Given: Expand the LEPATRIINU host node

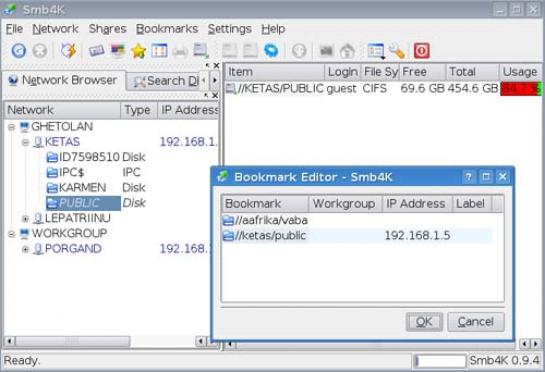Looking at the screenshot, I should [25, 219].
